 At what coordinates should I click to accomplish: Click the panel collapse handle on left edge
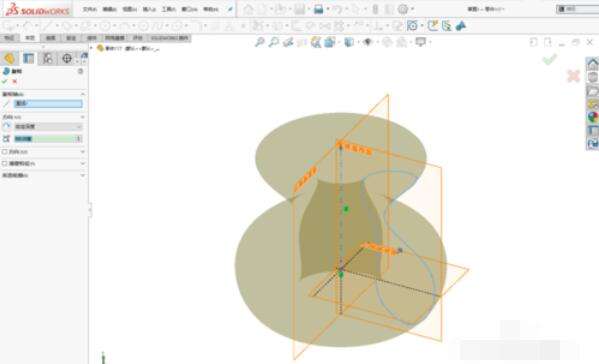[90, 210]
